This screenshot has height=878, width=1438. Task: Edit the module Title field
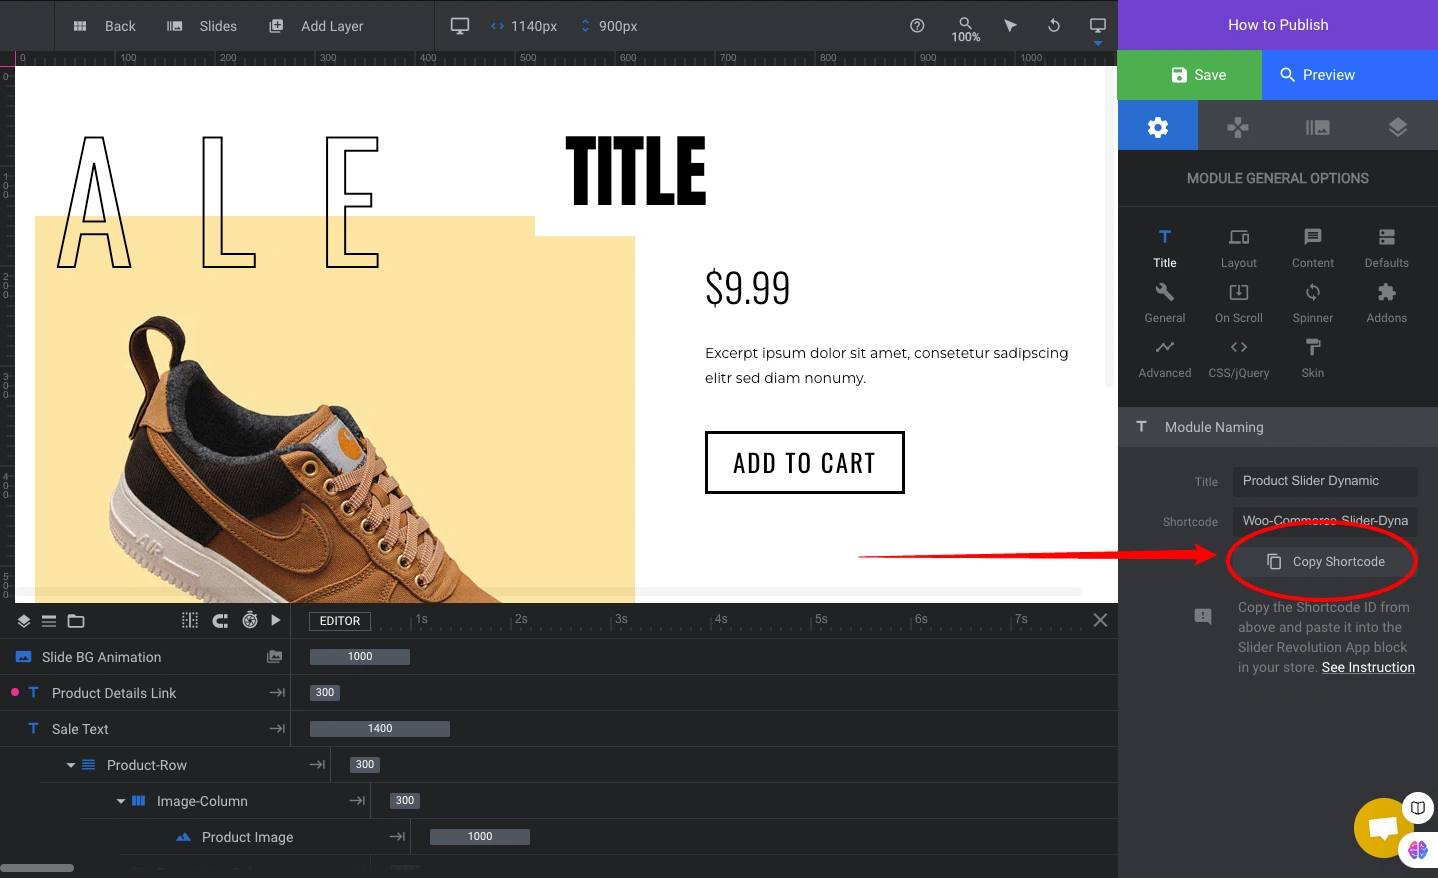1325,481
